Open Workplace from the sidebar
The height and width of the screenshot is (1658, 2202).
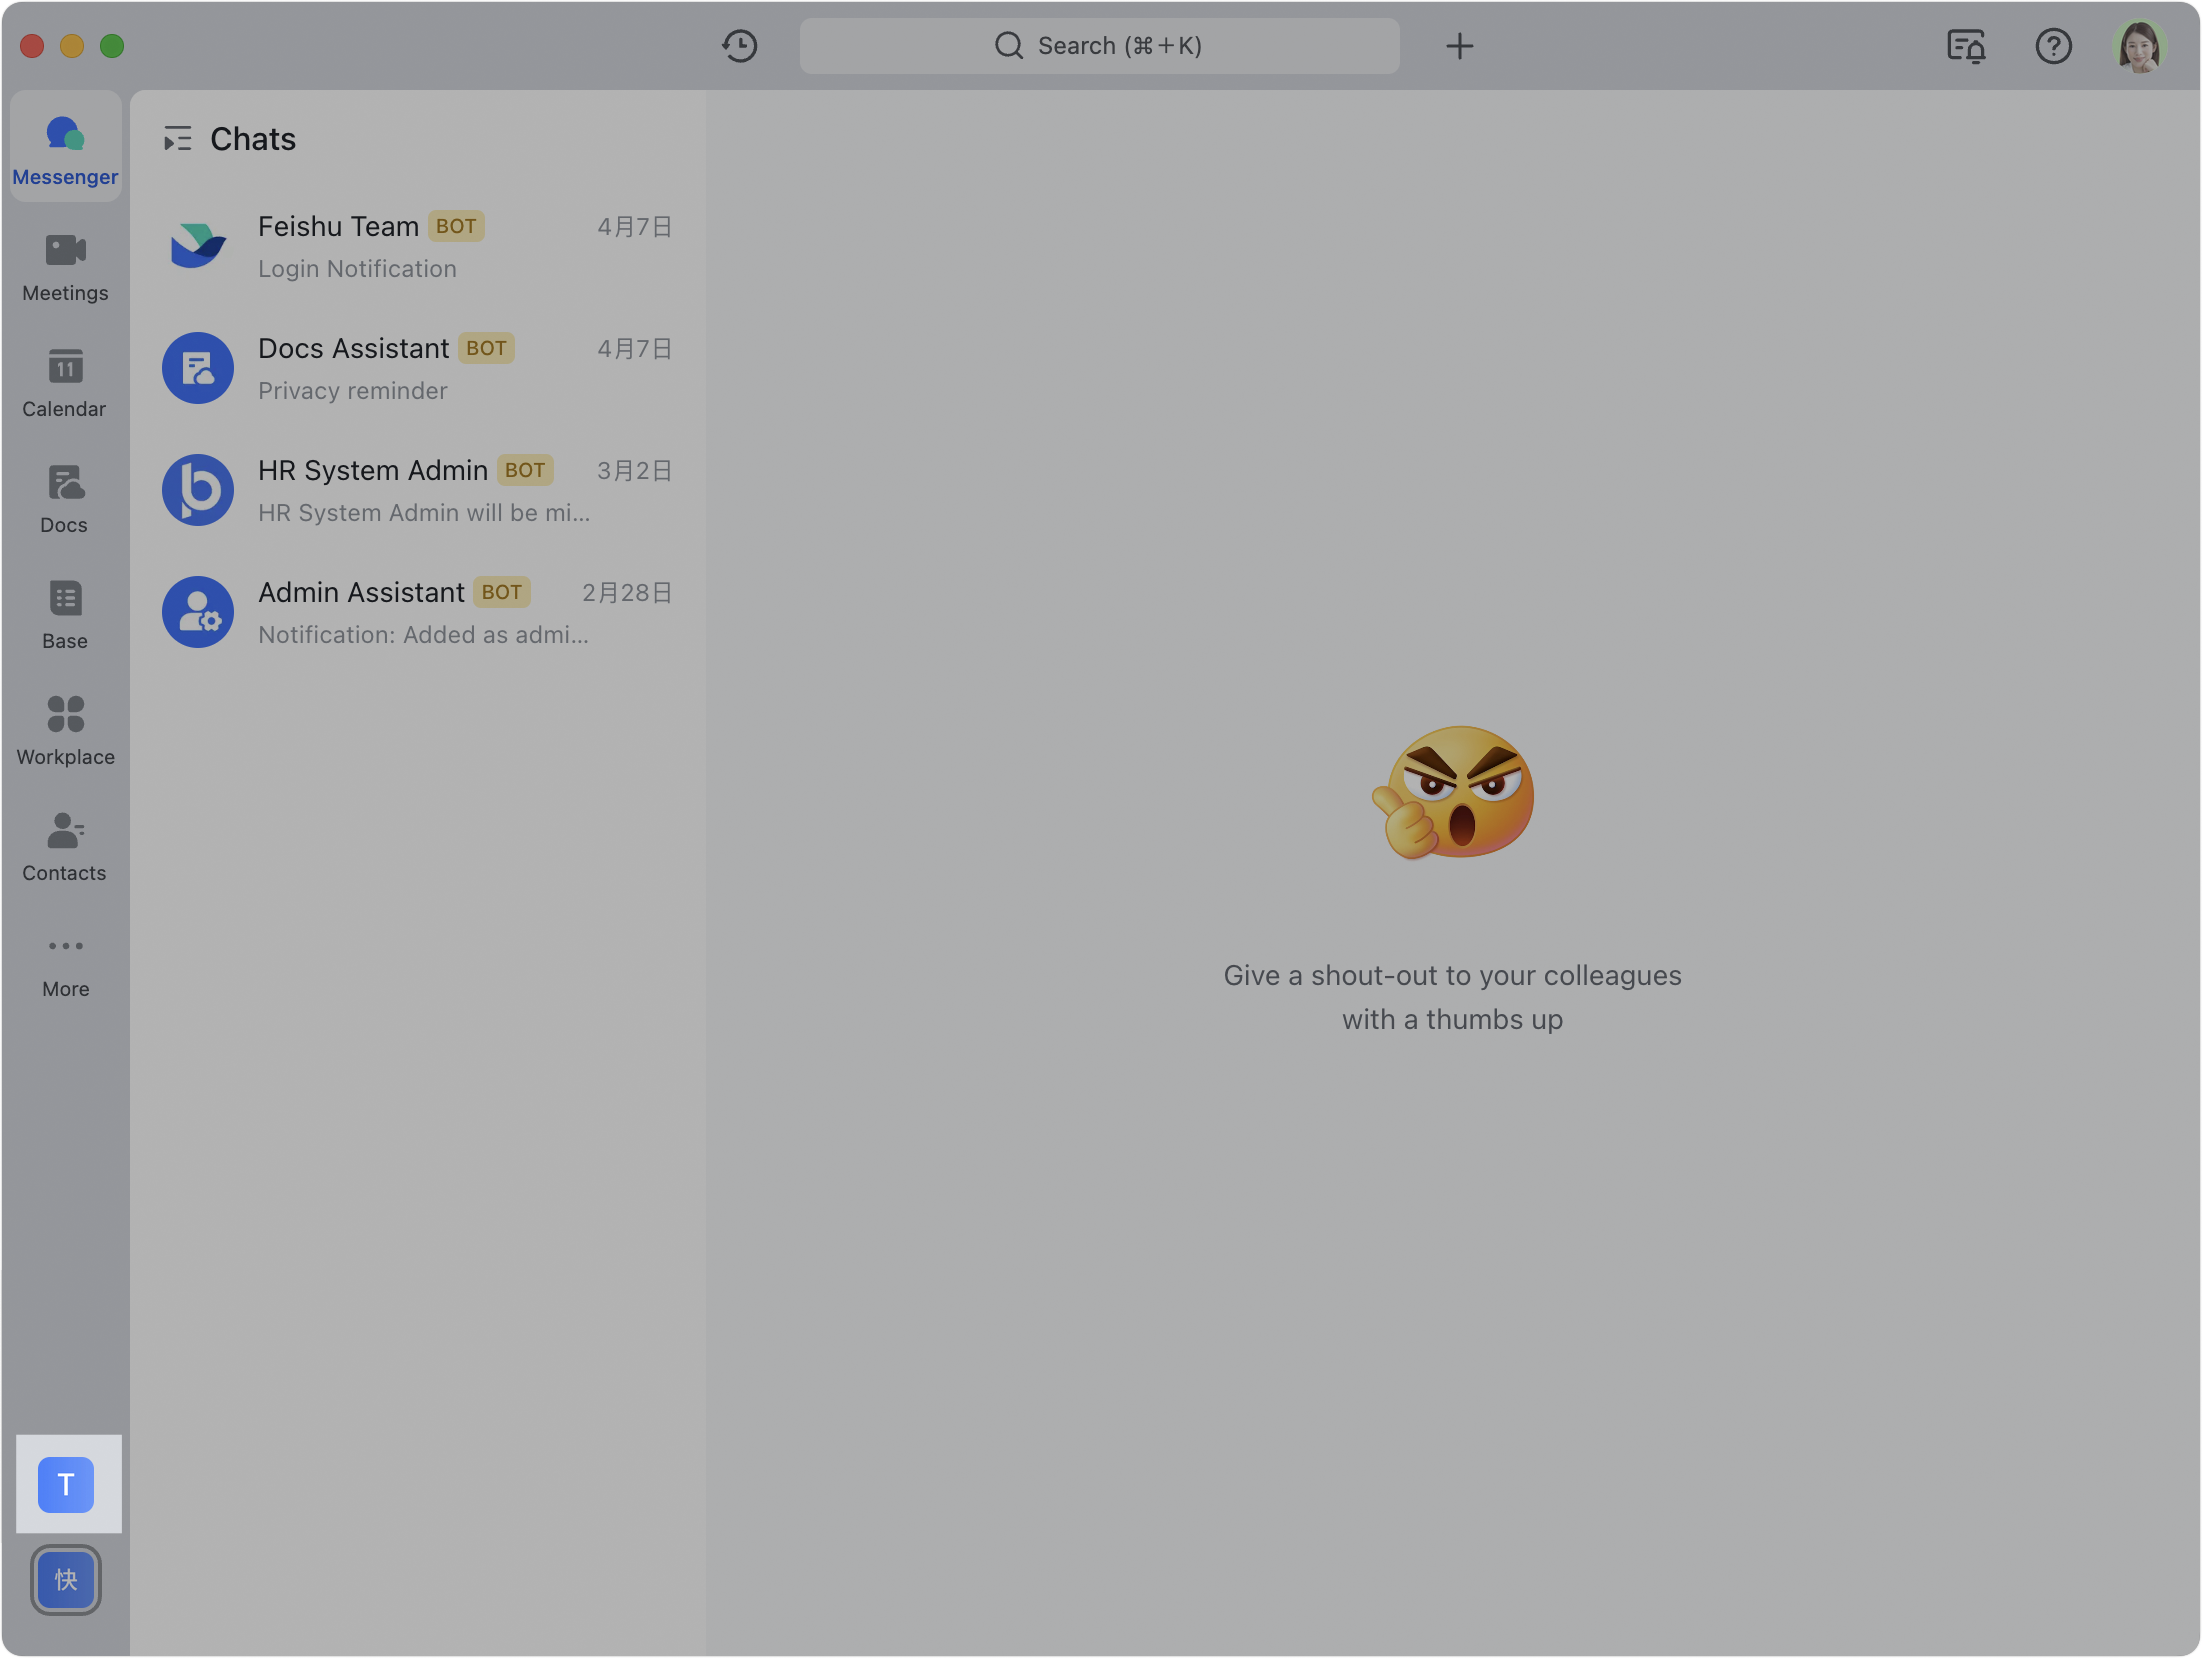[66, 730]
